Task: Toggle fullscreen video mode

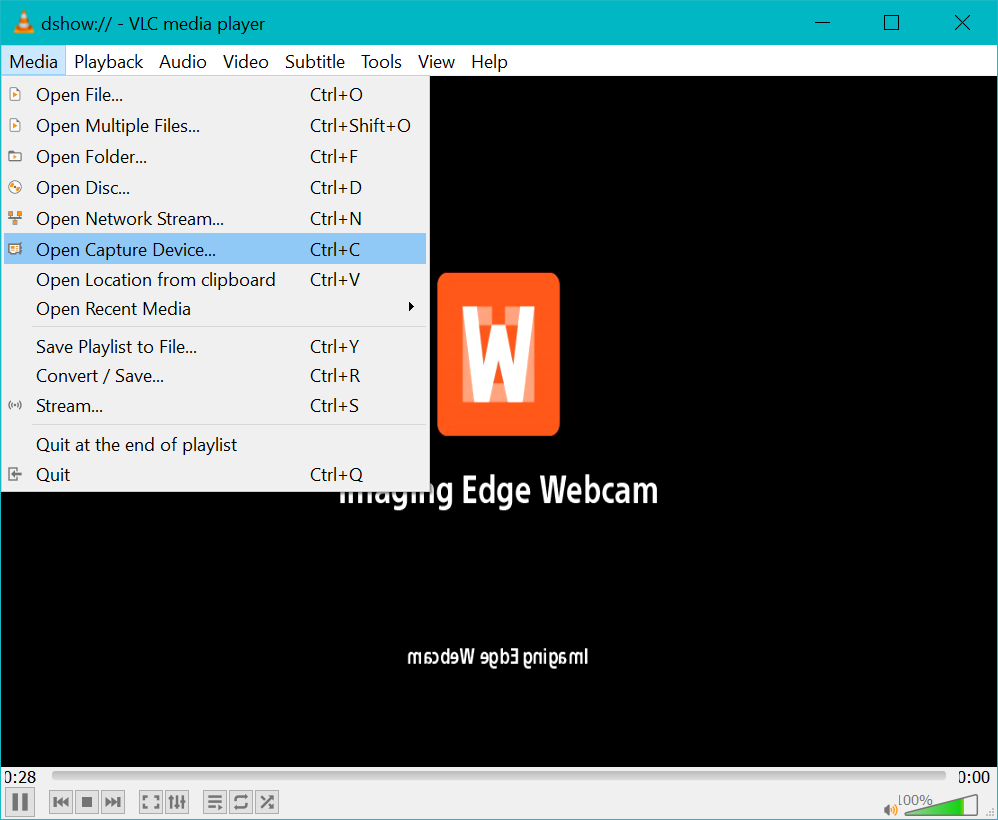Action: tap(150, 801)
